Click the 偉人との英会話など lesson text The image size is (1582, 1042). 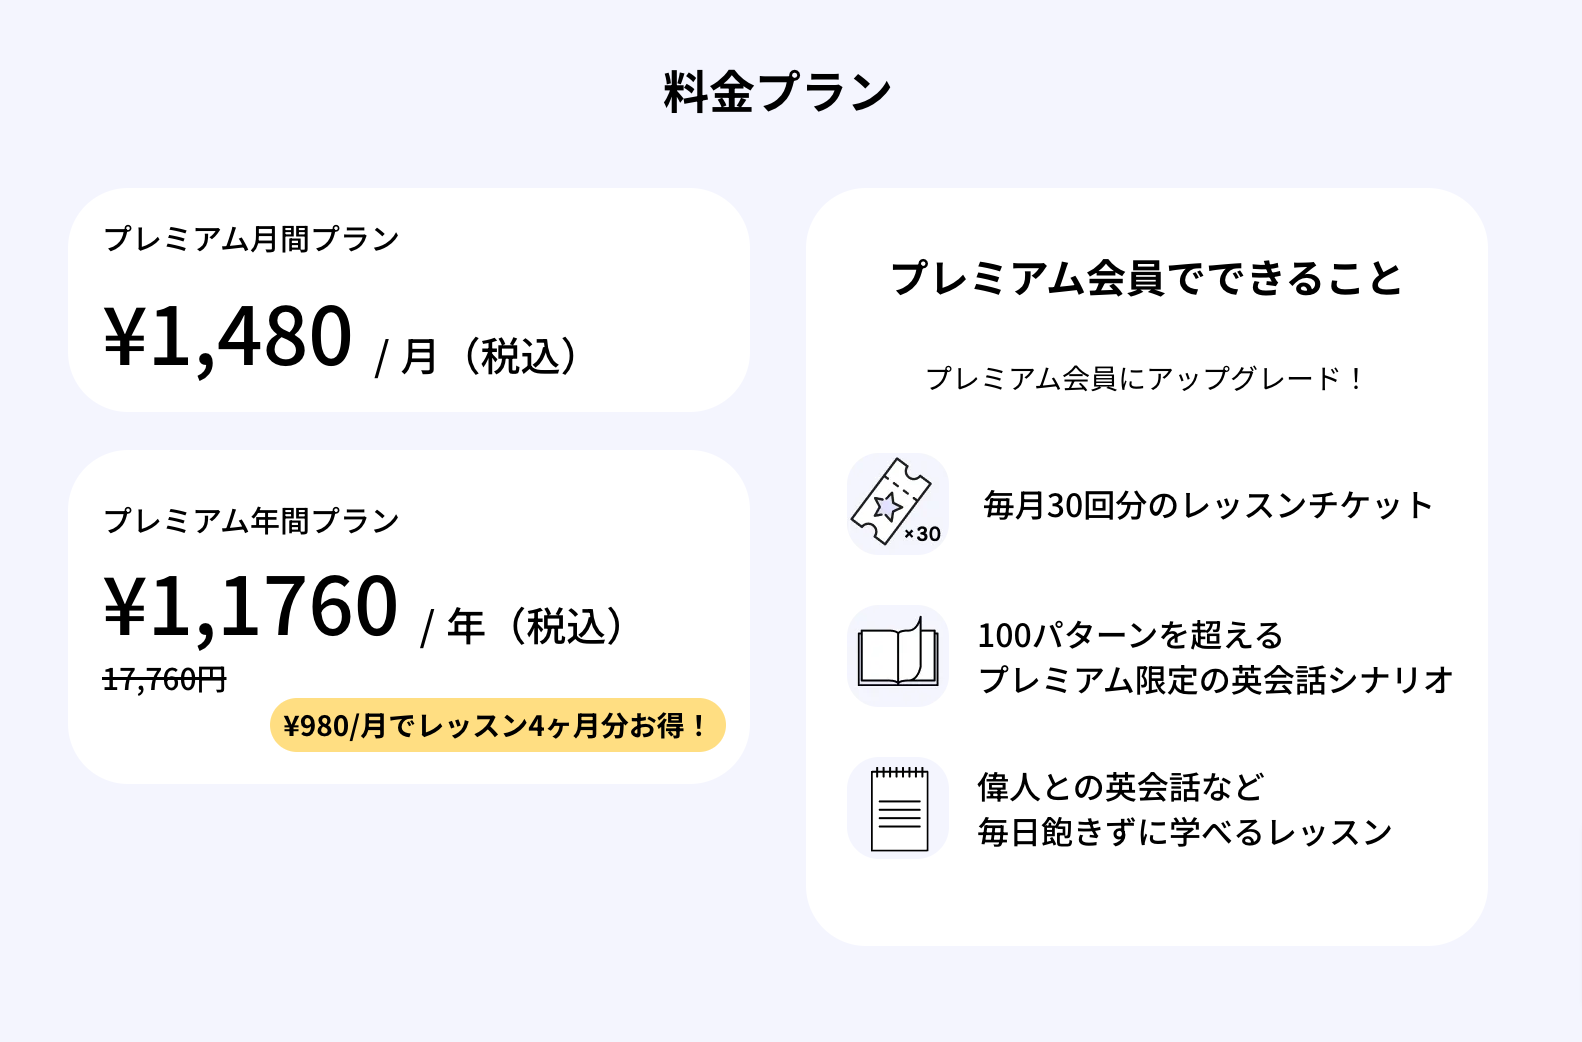(x=1121, y=787)
